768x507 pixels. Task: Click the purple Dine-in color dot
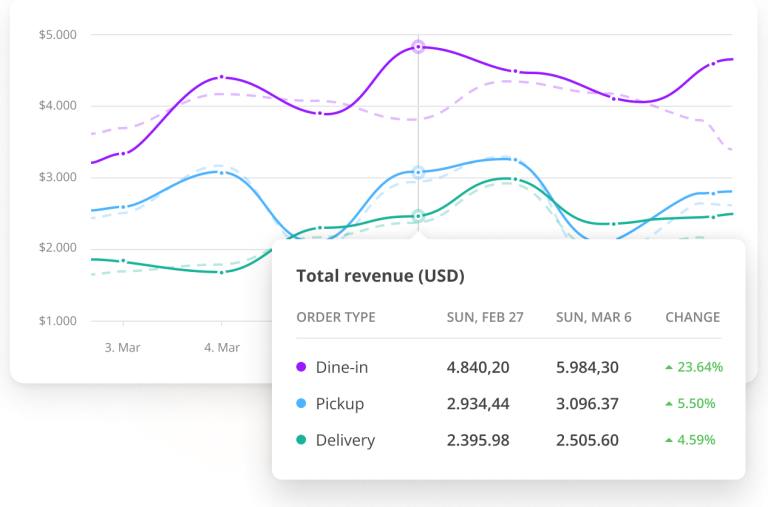[301, 367]
